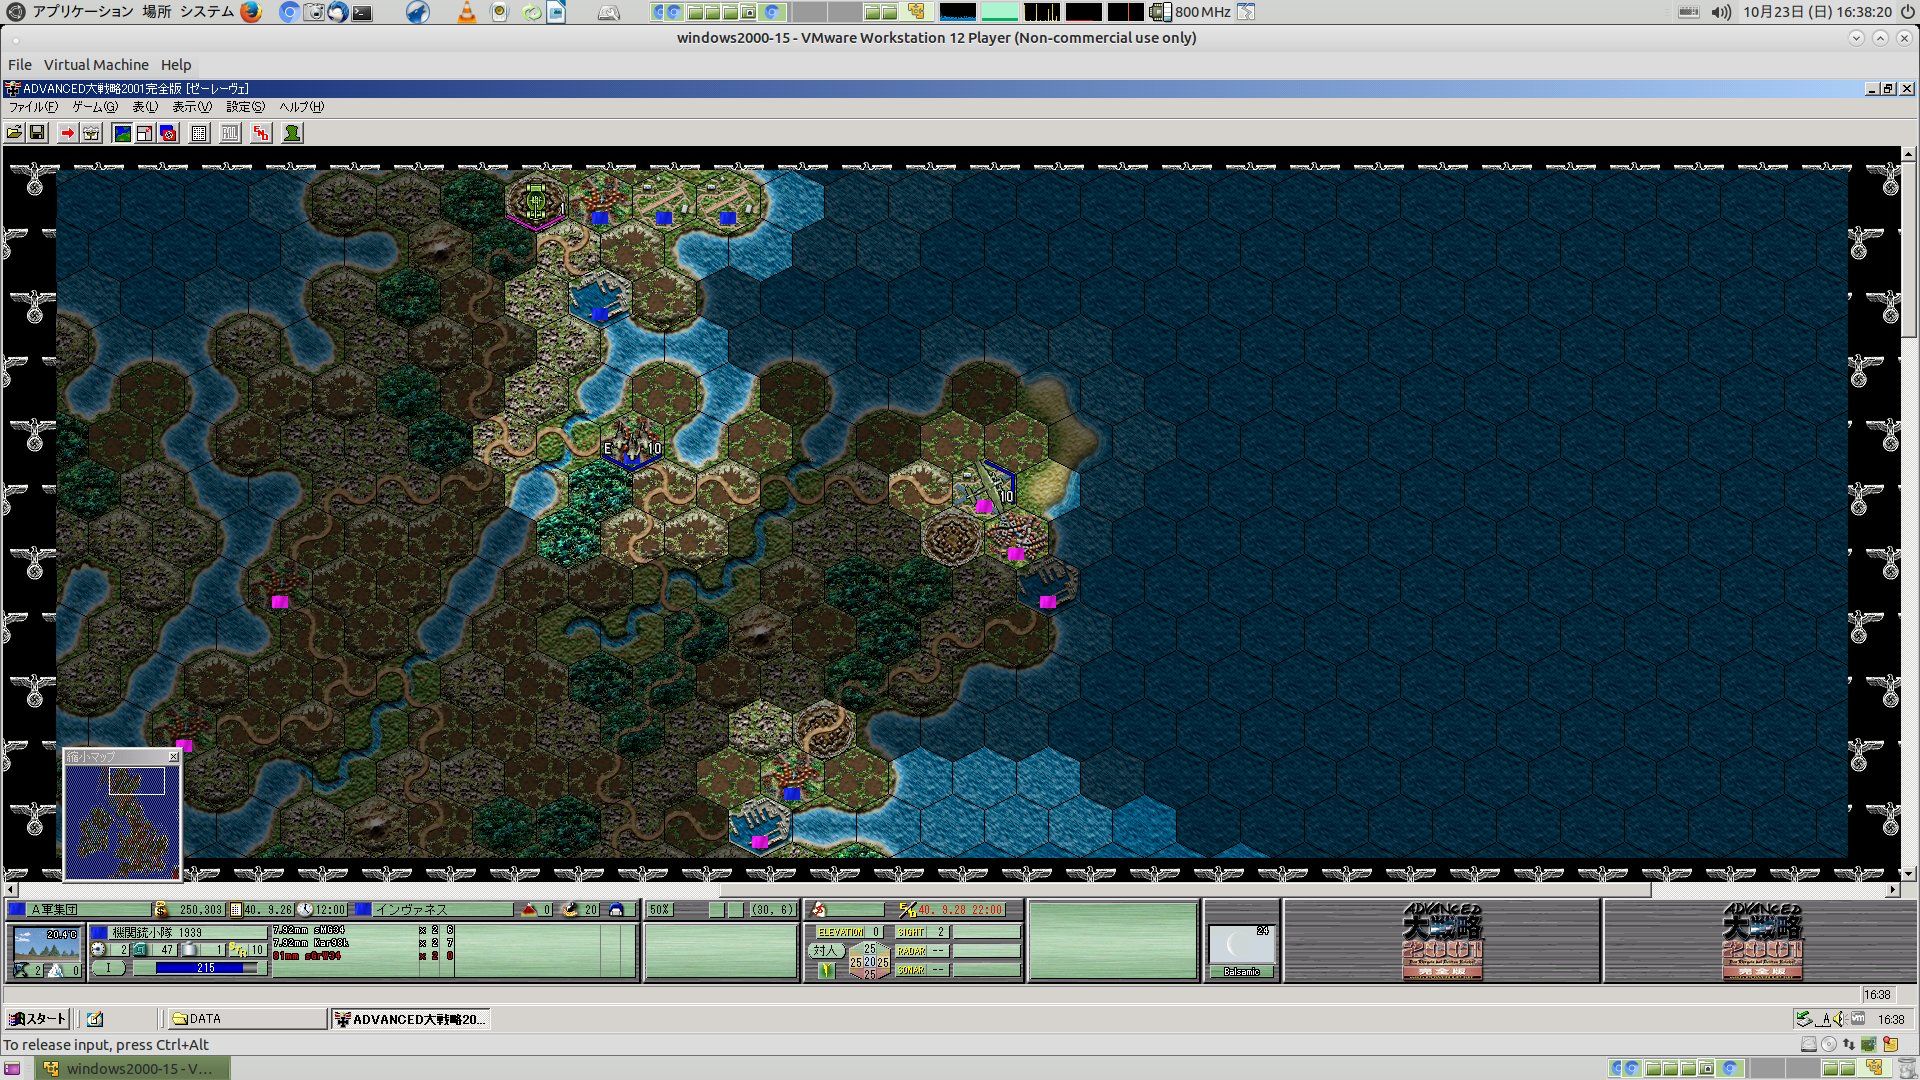Open the Virtual Machine menu

click(96, 64)
